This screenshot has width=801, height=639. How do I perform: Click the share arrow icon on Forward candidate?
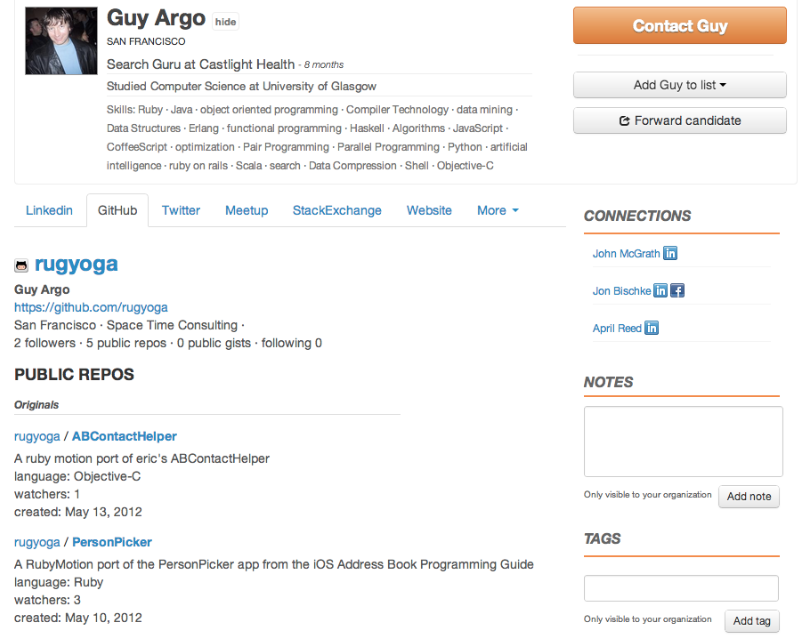click(624, 121)
